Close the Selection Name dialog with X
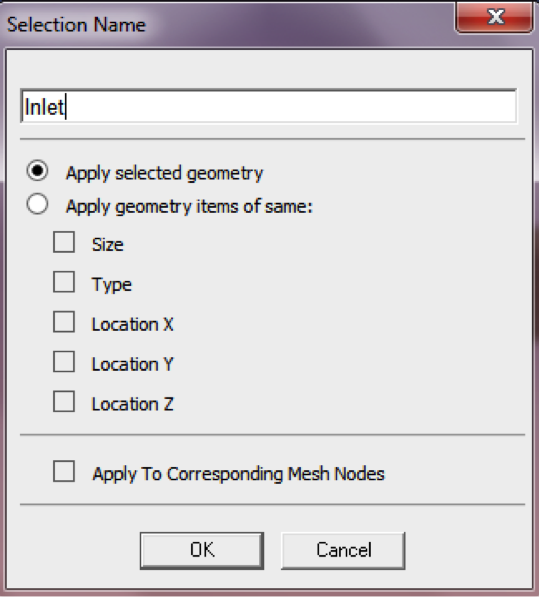The width and height of the screenshot is (539, 597). coord(494,17)
